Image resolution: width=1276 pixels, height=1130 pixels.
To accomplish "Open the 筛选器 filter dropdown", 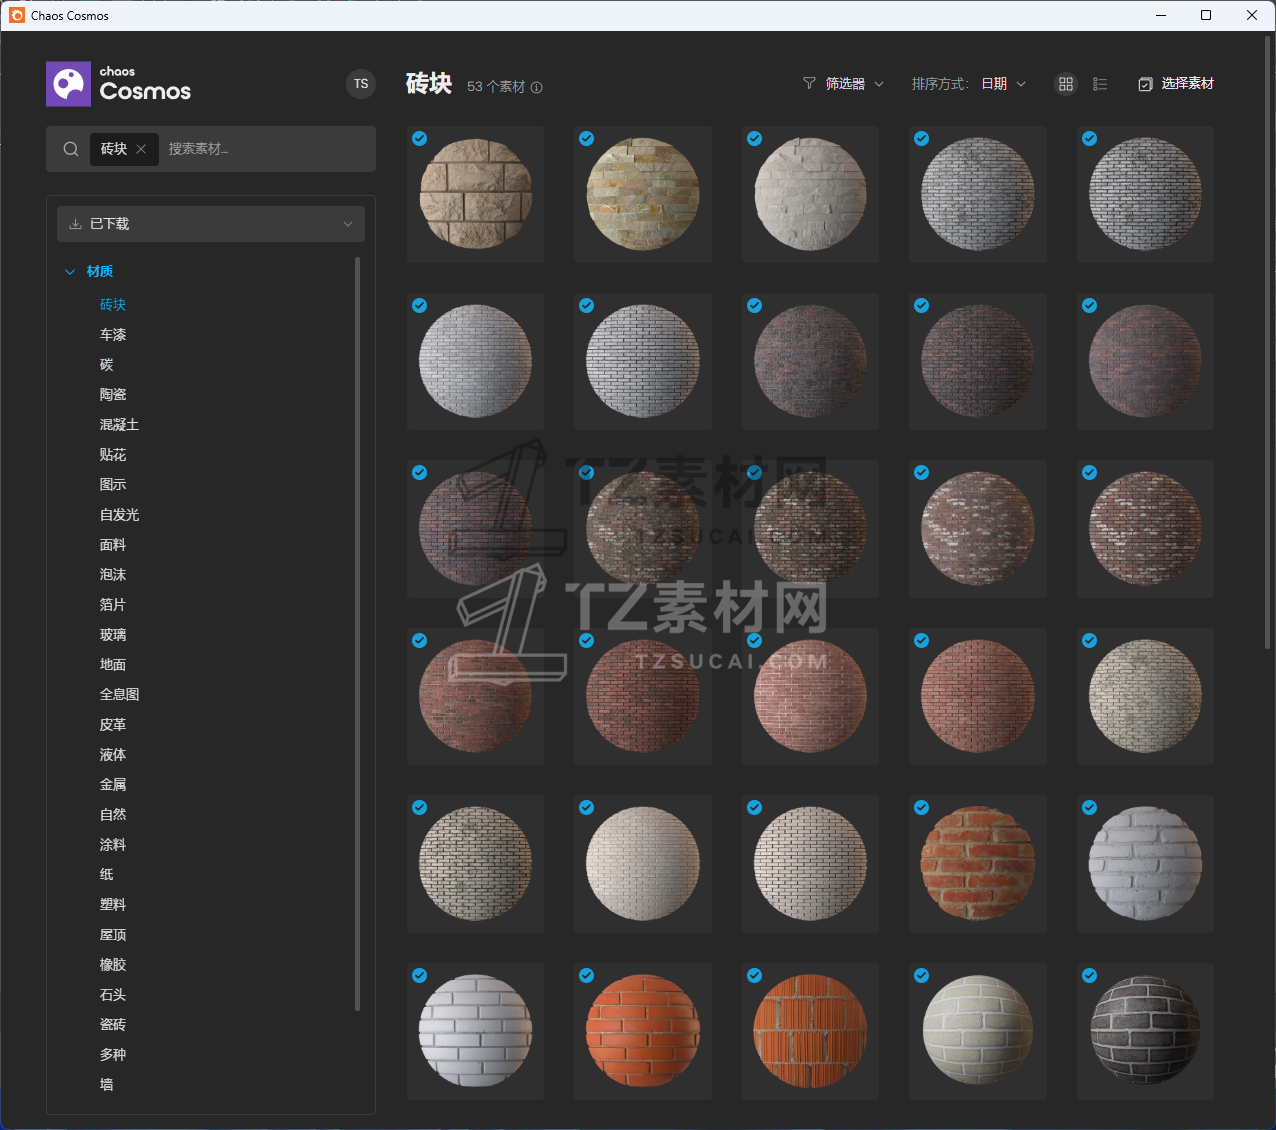I will point(844,84).
